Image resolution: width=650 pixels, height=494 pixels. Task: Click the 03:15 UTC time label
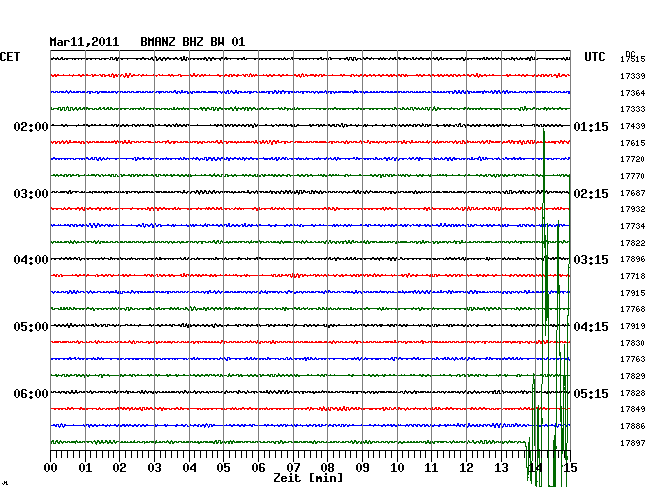[591, 260]
